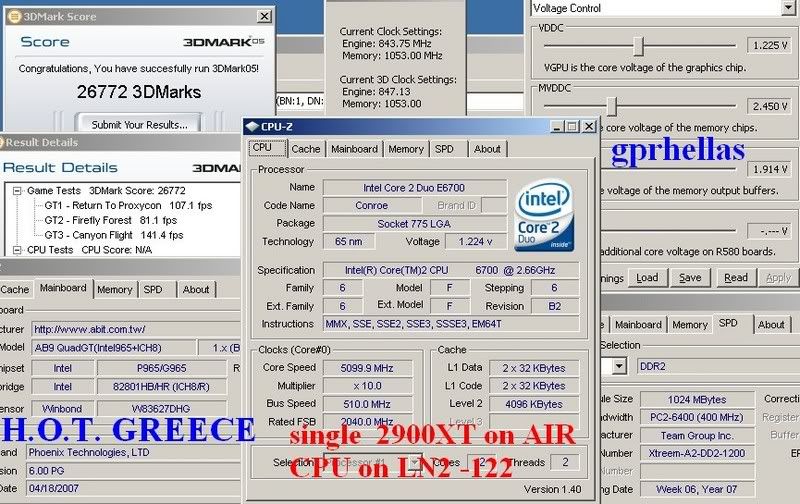
Task: Click the BIOS brand Phoenix Technologies, LTD
Action: (x=133, y=452)
